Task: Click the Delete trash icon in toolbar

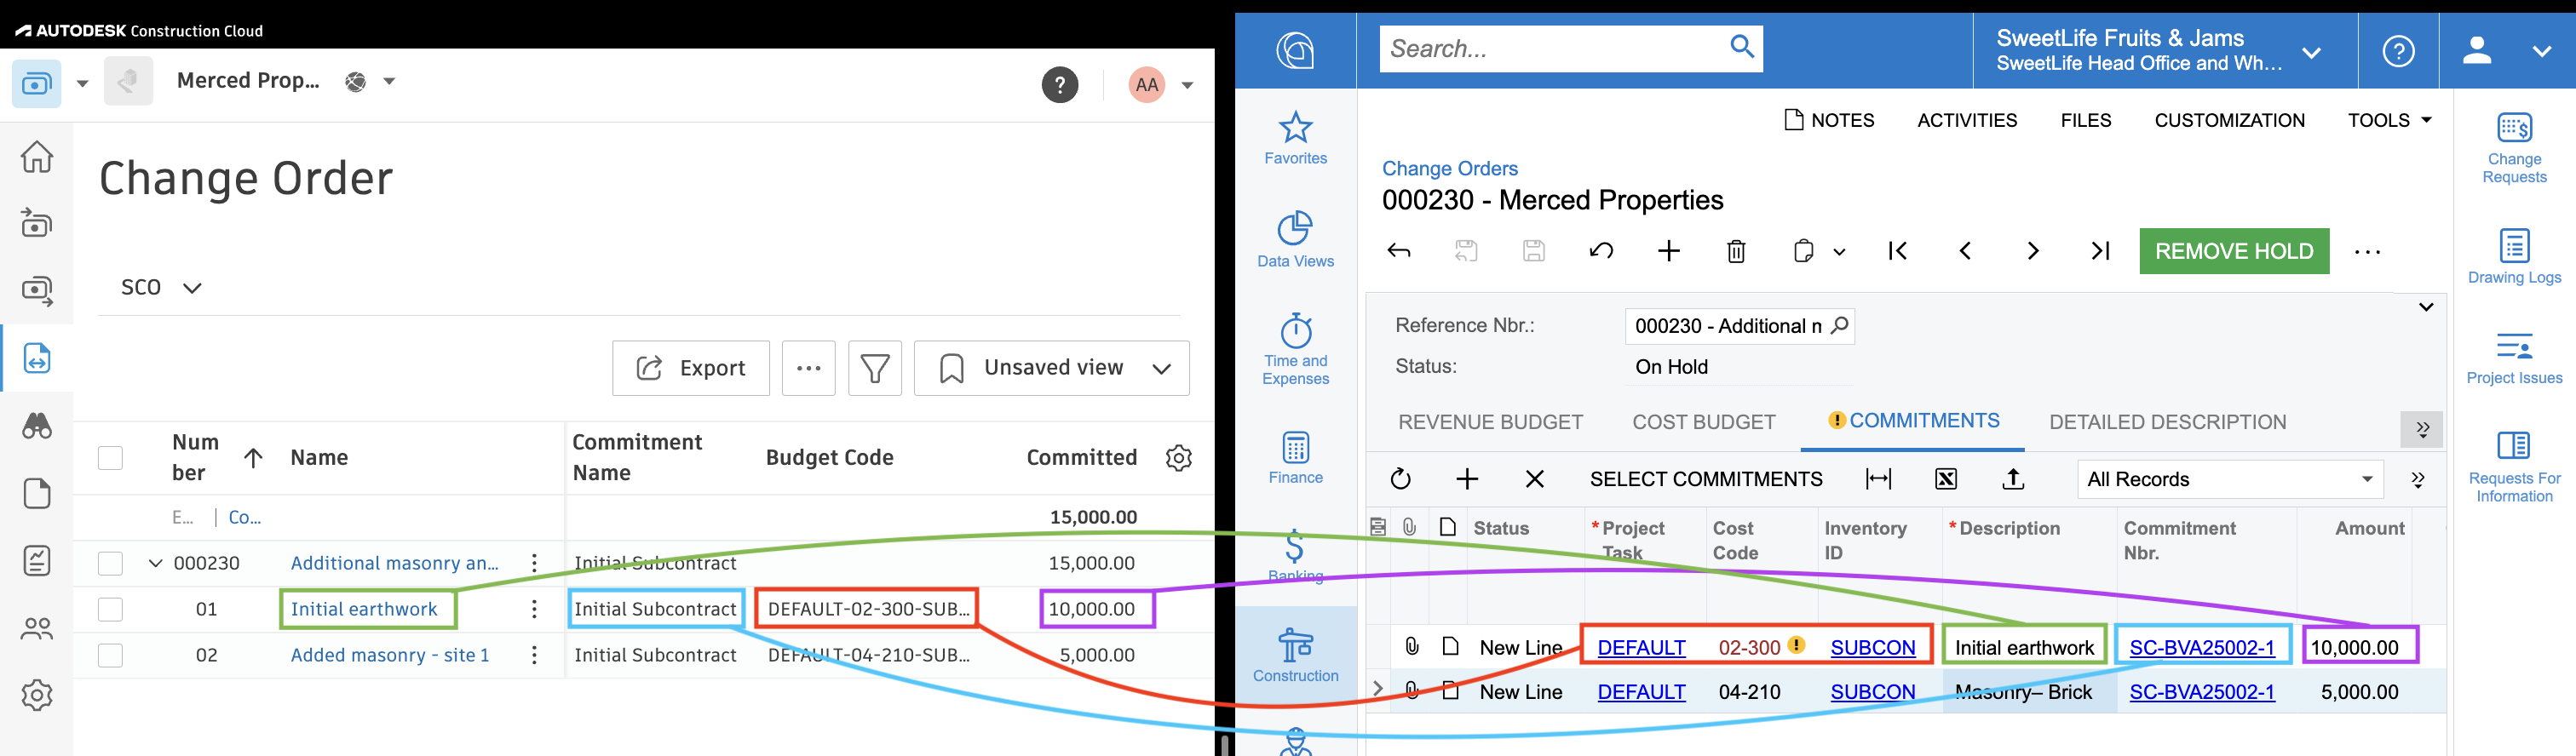Action: click(x=1737, y=251)
